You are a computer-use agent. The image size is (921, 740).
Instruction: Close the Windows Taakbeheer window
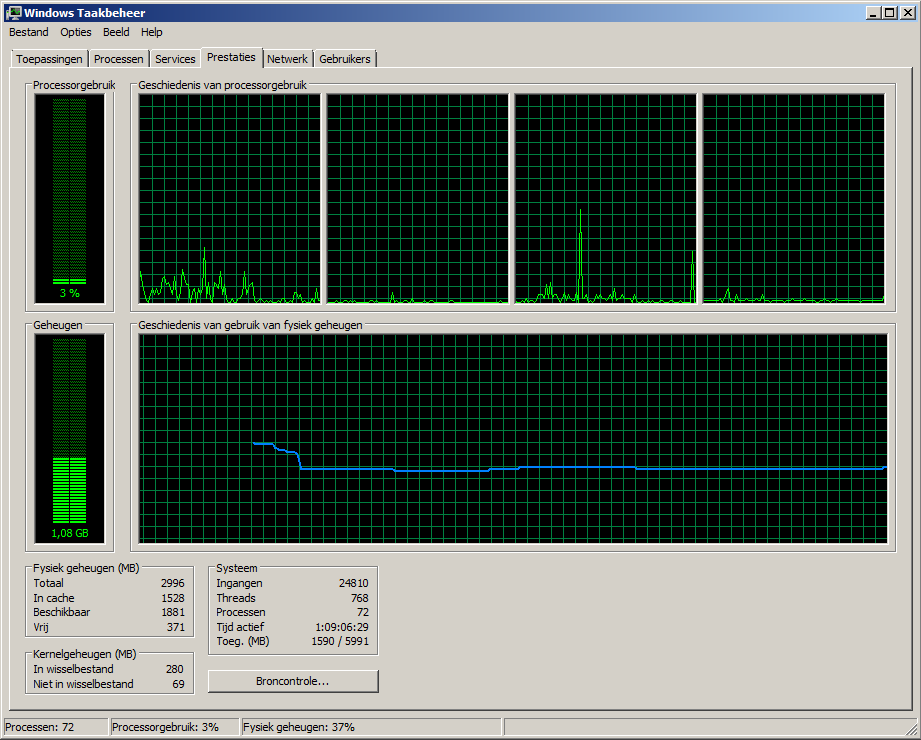coord(907,12)
